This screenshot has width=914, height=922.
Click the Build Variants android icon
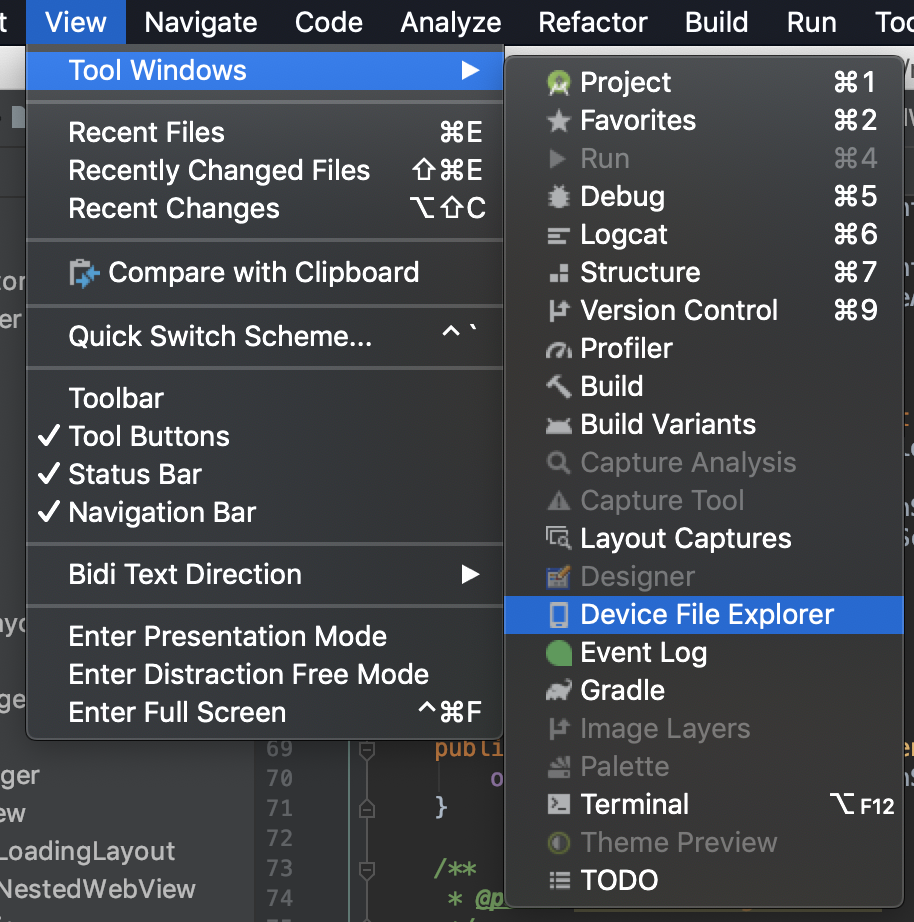[x=558, y=425]
